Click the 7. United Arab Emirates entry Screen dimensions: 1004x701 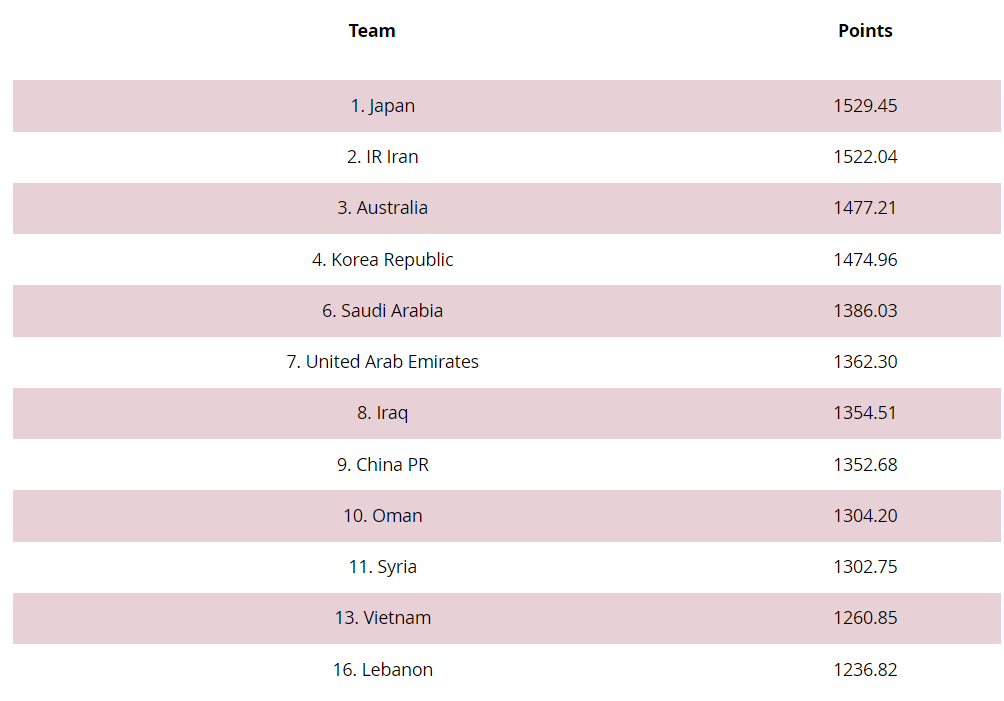pyautogui.click(x=382, y=362)
